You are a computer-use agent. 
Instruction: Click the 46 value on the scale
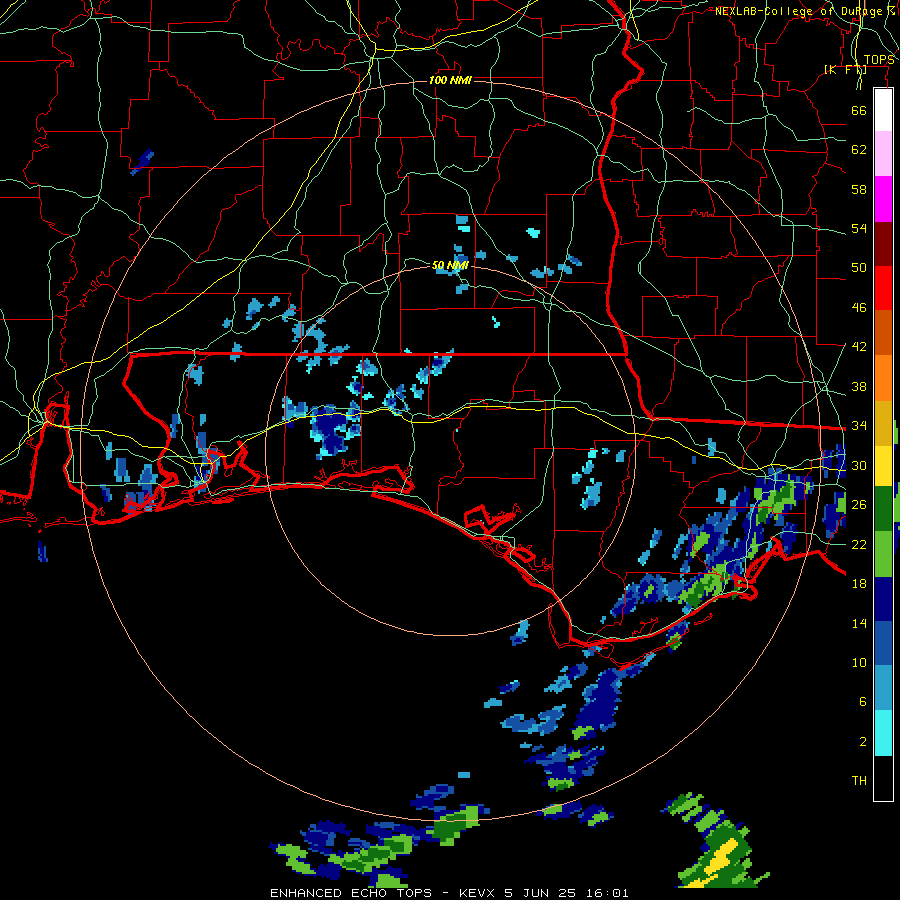tap(859, 308)
